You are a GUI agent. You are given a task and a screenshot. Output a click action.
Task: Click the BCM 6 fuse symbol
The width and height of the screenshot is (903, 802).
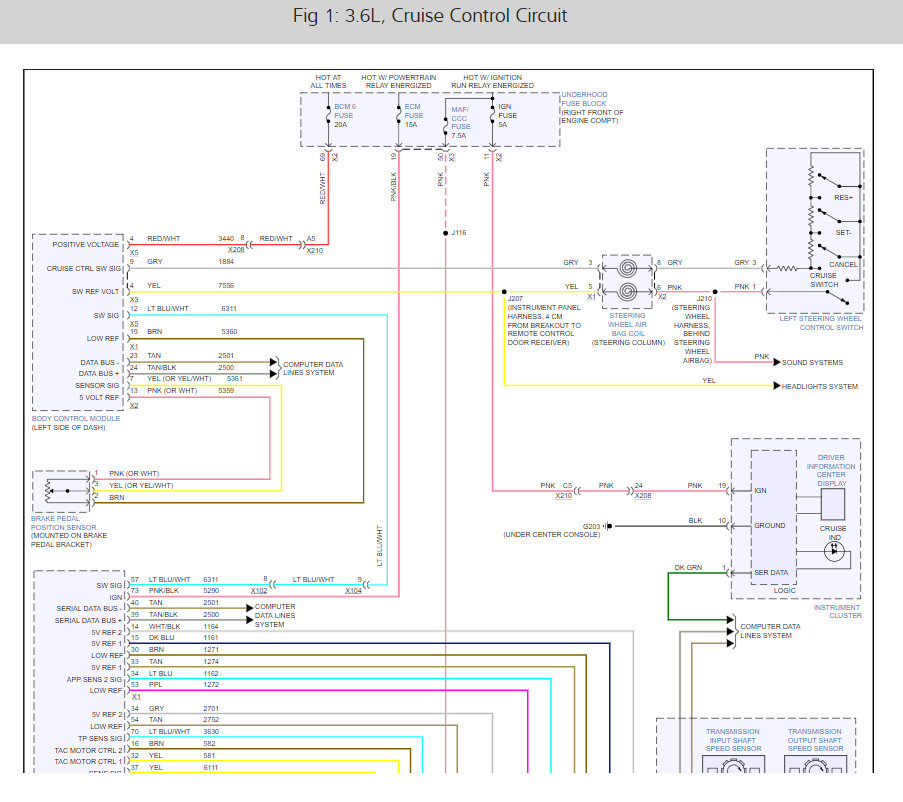click(x=328, y=114)
